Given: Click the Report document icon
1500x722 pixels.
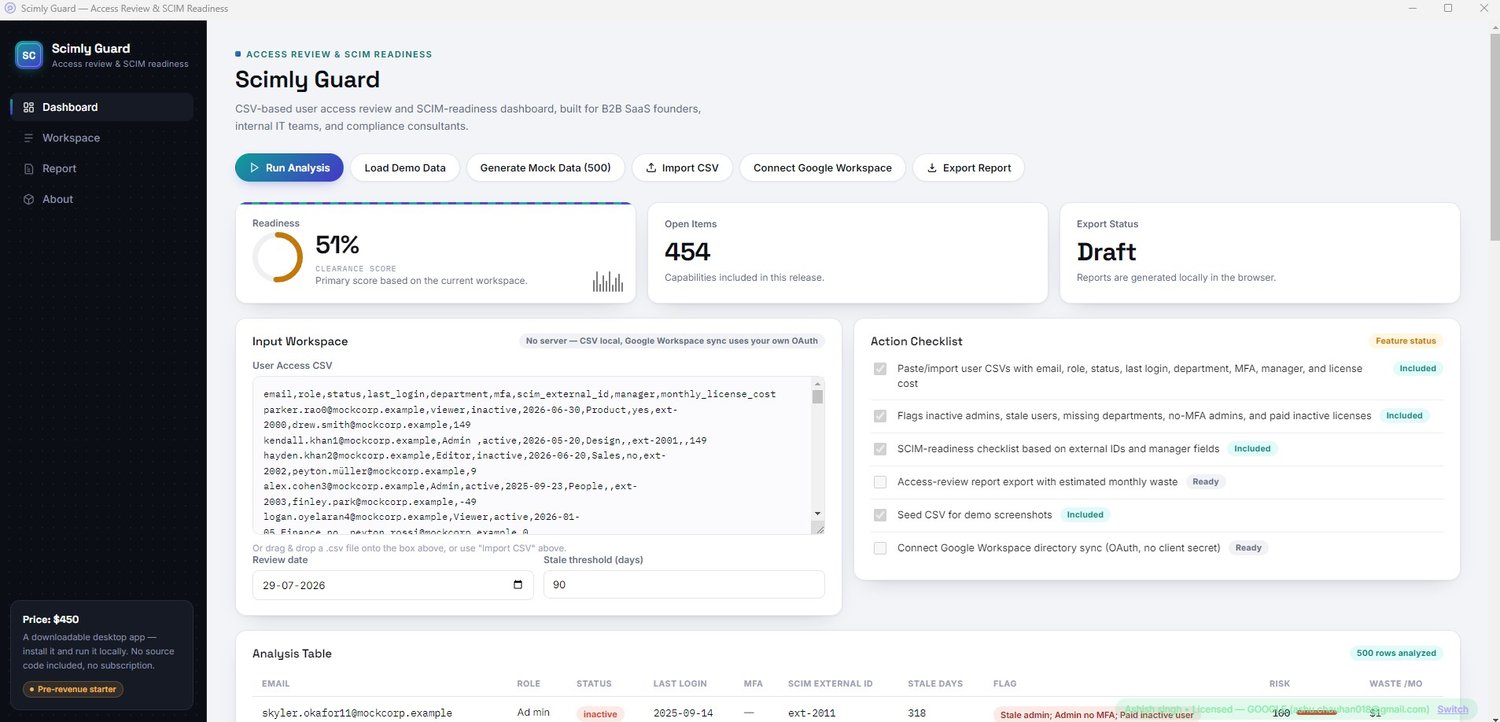Looking at the screenshot, I should (x=29, y=169).
